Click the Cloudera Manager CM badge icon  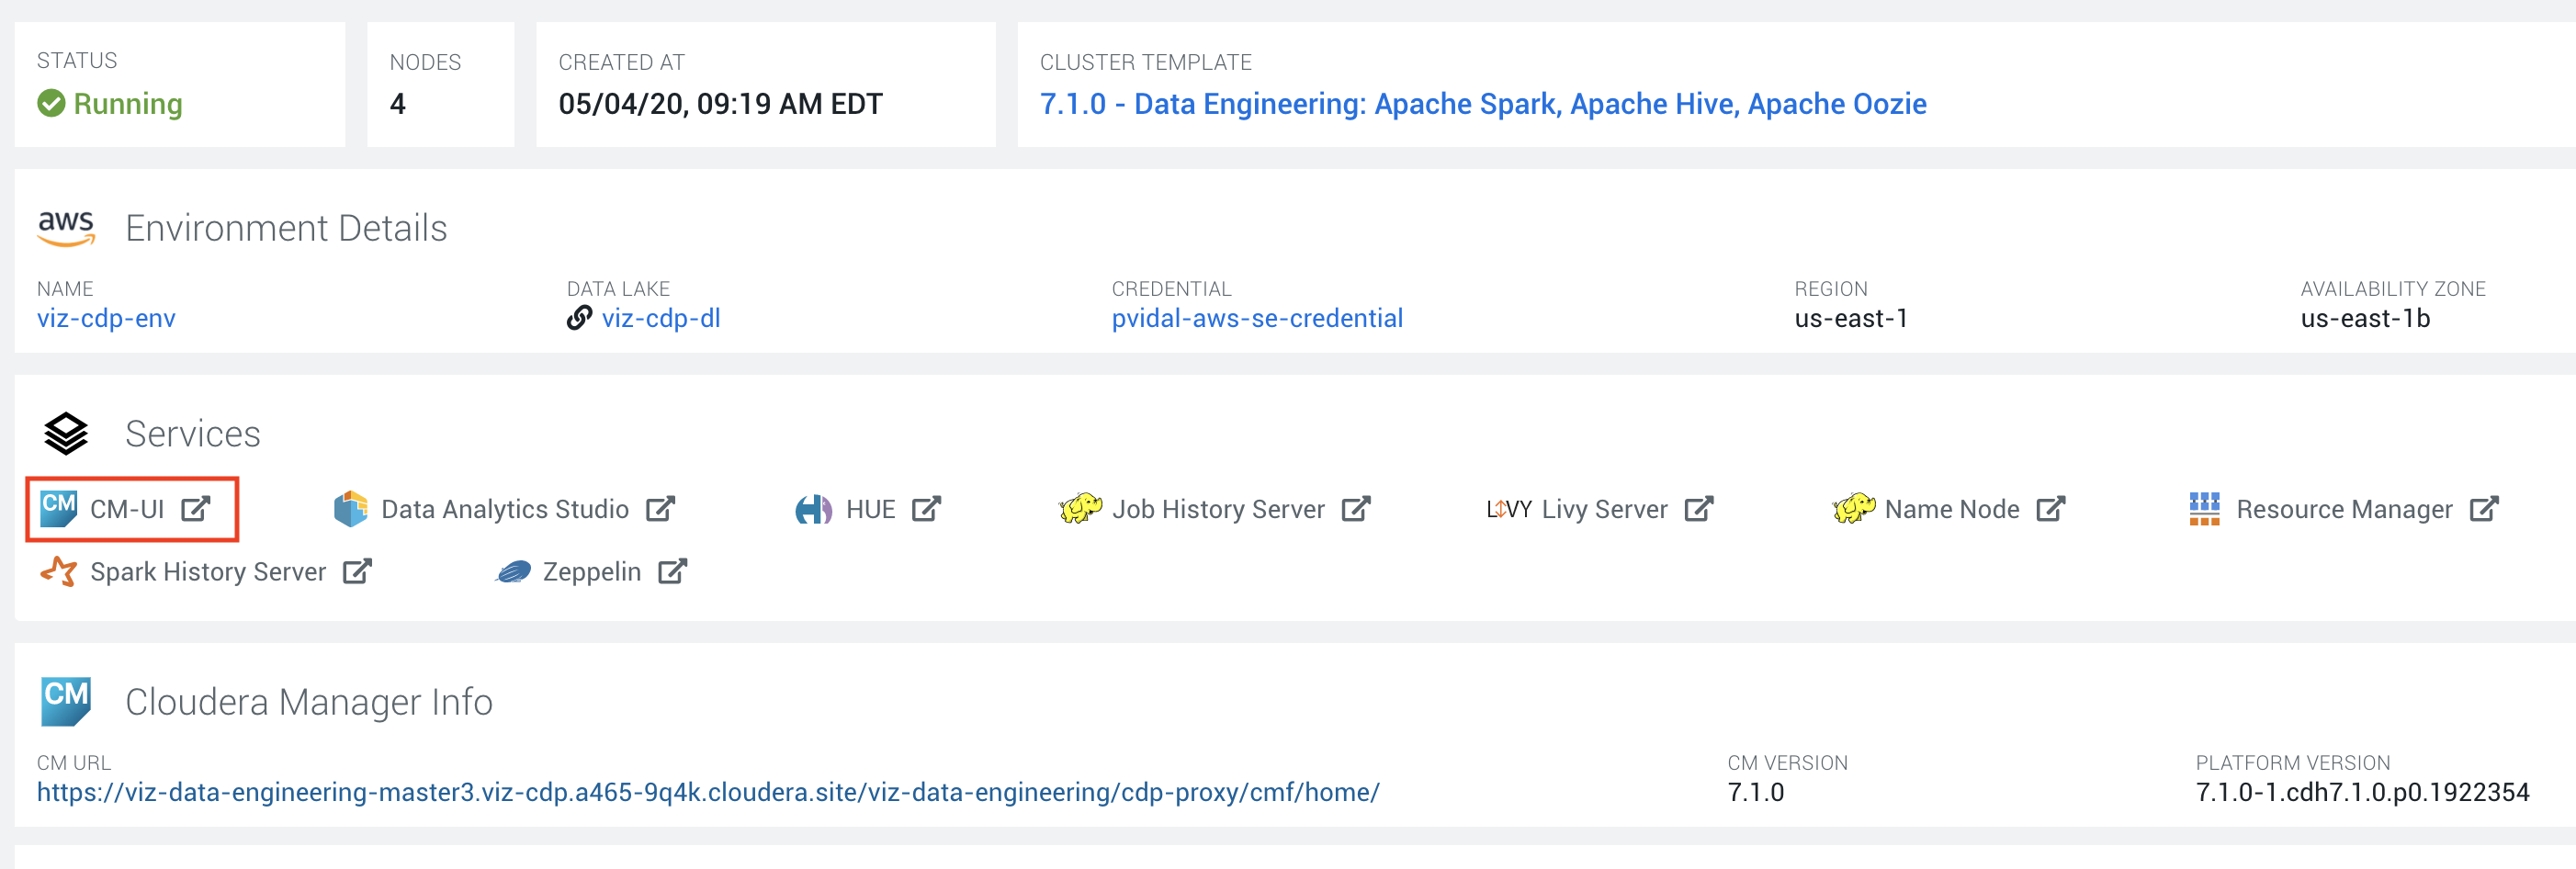66,700
